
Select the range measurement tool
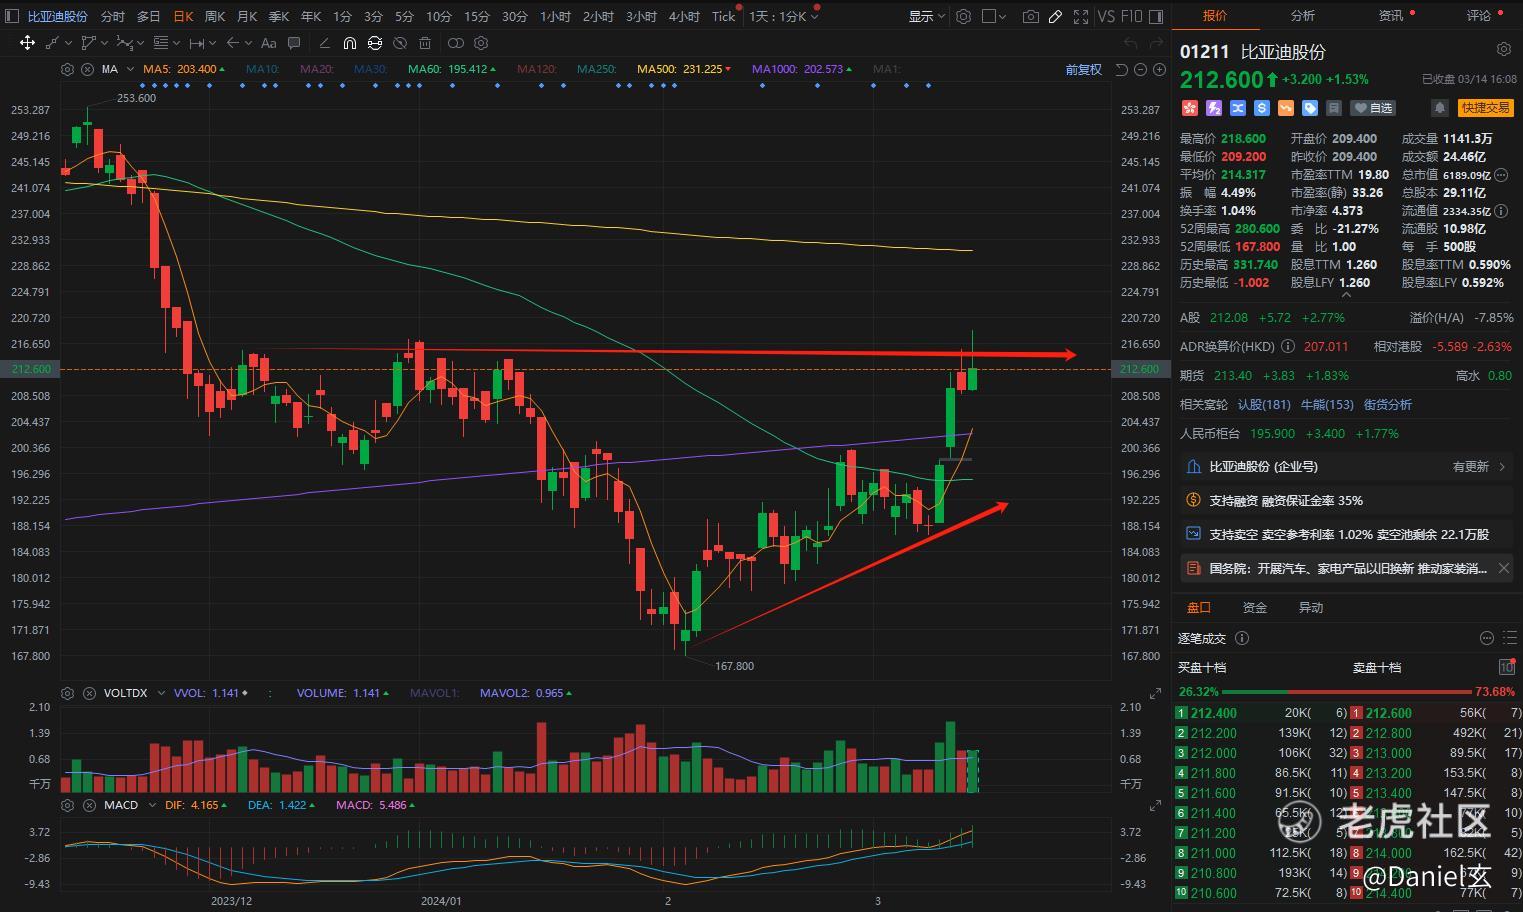coord(197,43)
